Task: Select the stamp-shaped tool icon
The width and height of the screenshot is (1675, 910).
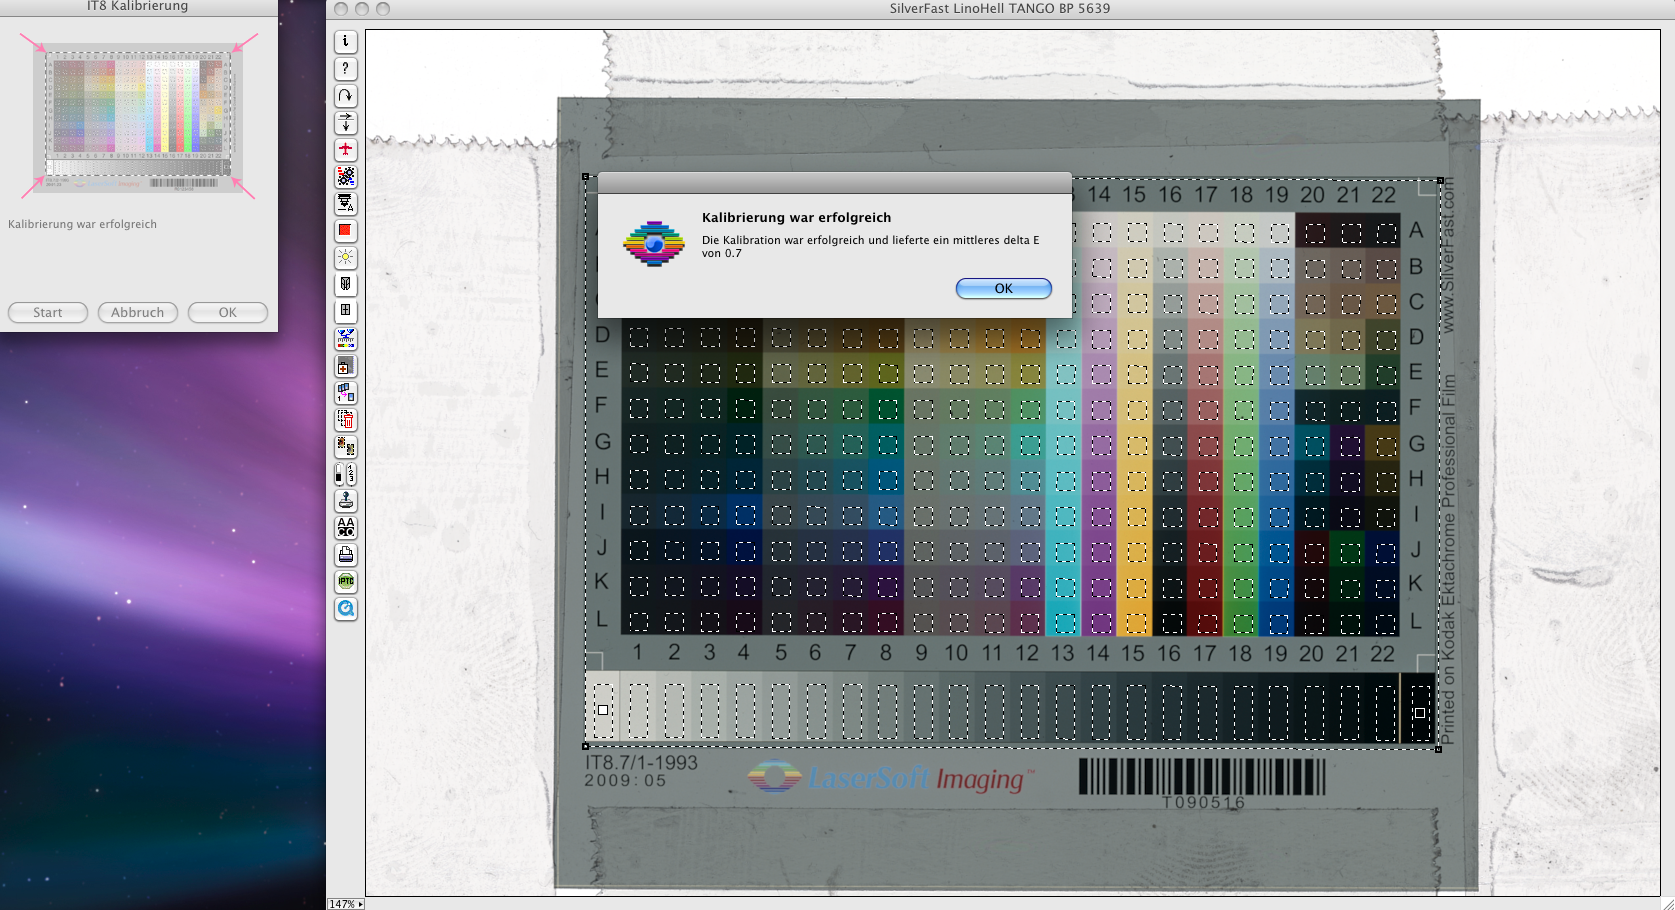Action: coord(345,501)
